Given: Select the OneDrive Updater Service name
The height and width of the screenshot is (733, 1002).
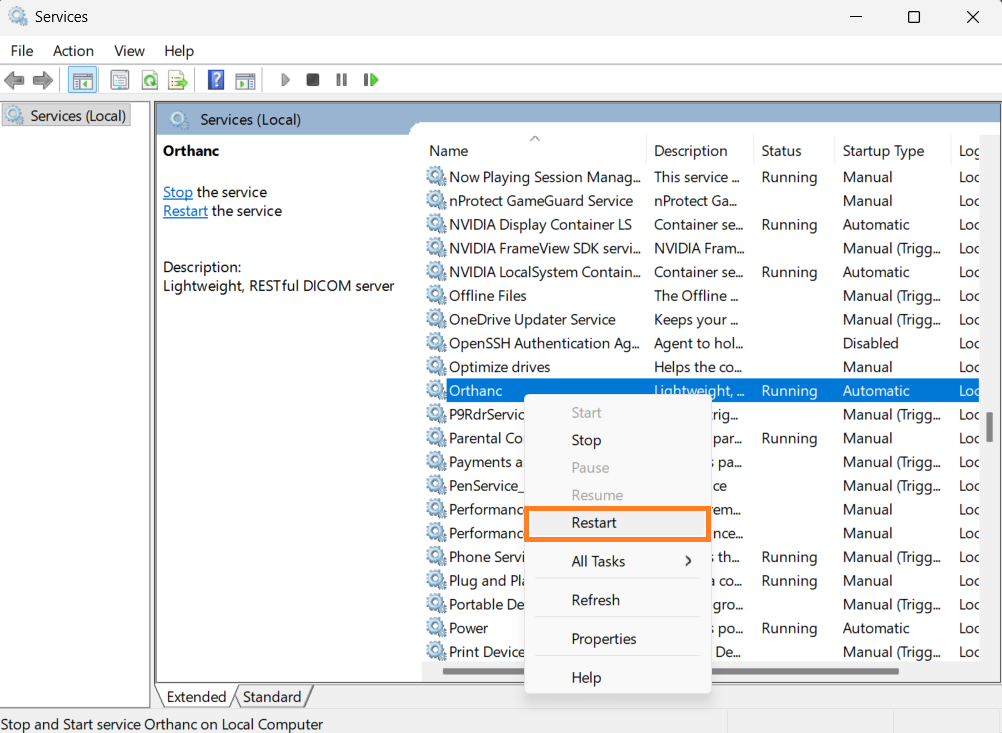Looking at the screenshot, I should pos(532,320).
